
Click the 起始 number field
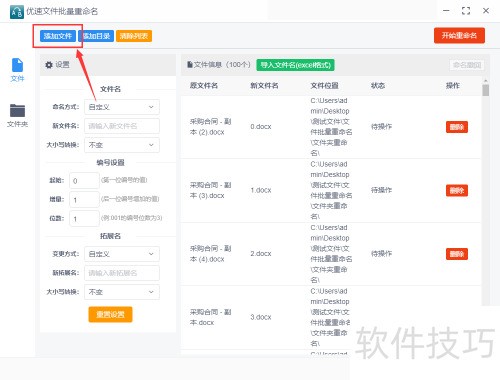tap(84, 181)
